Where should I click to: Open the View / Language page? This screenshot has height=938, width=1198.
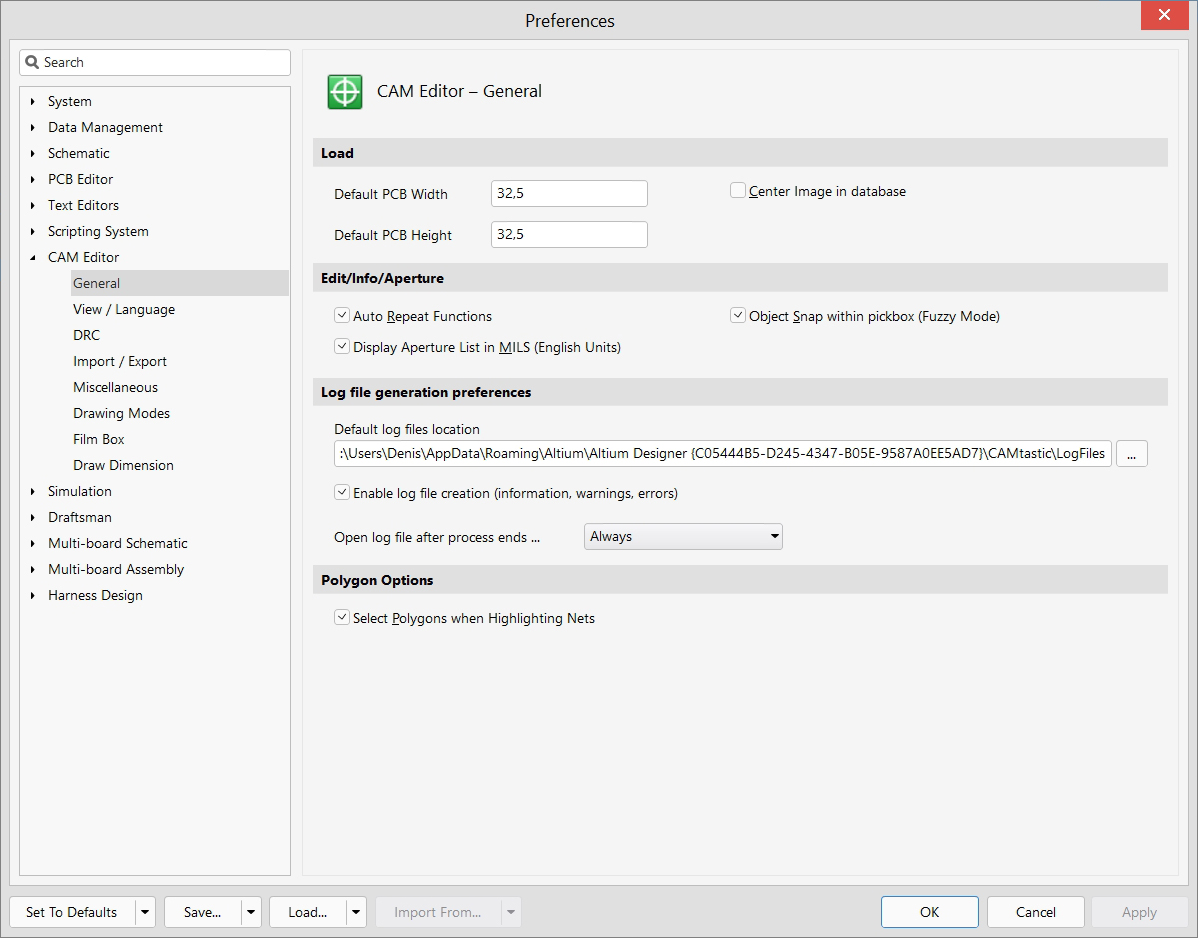click(124, 309)
